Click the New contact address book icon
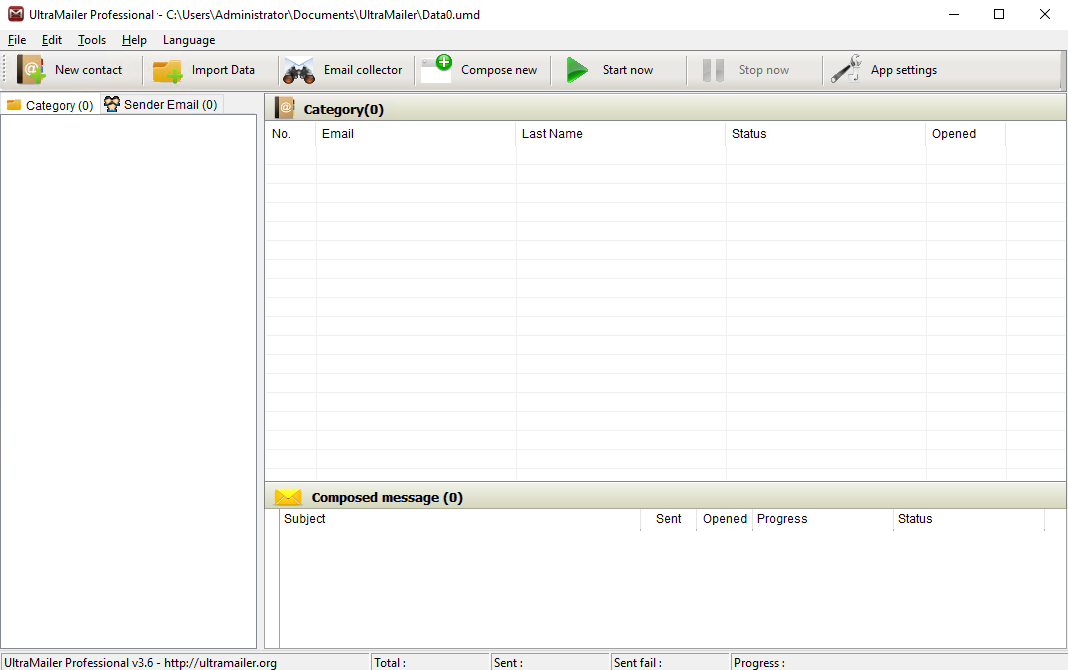 pos(31,69)
